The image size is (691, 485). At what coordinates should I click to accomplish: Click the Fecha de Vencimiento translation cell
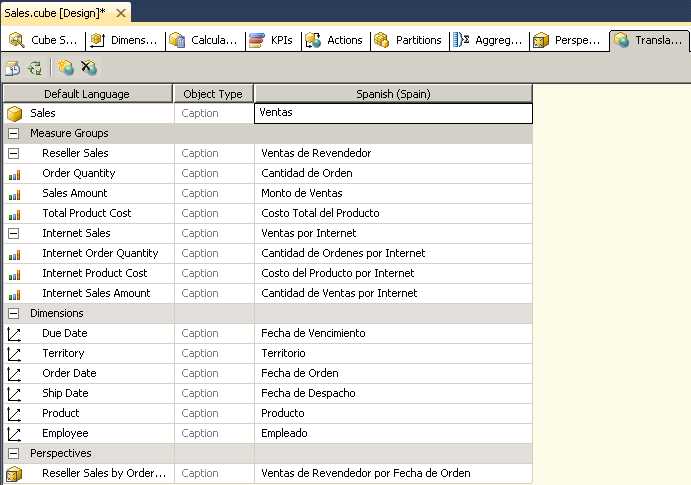tap(393, 333)
